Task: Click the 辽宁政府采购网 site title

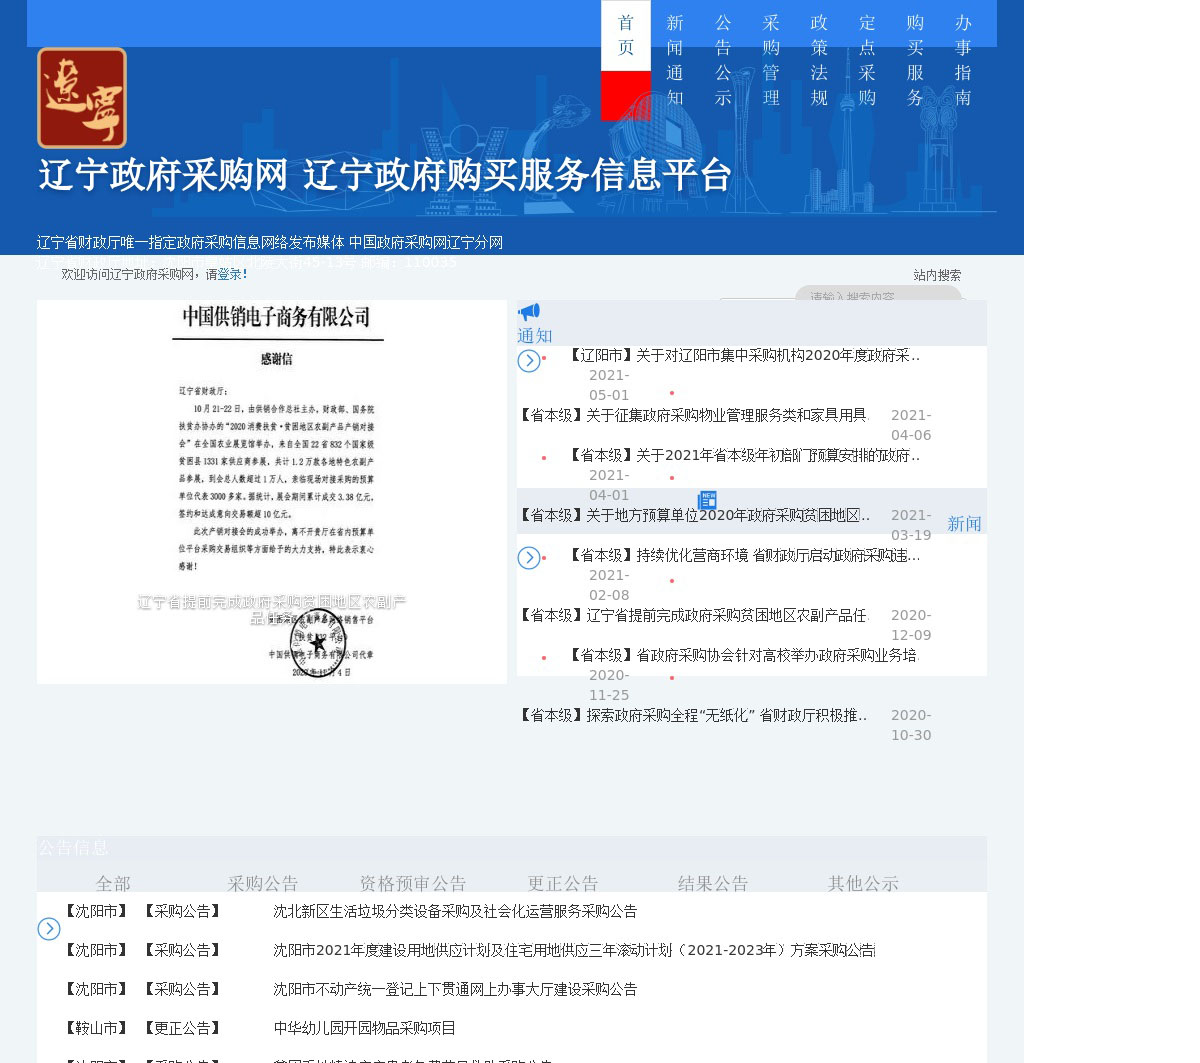Action: (163, 175)
